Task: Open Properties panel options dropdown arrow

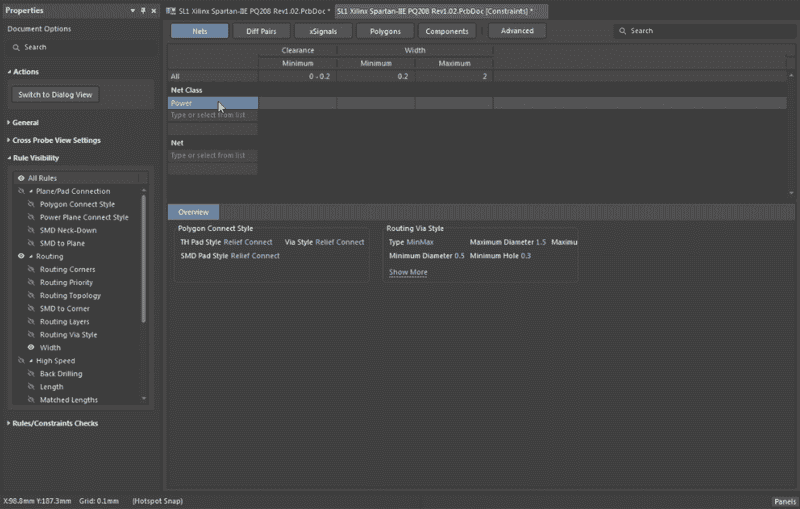Action: 133,11
